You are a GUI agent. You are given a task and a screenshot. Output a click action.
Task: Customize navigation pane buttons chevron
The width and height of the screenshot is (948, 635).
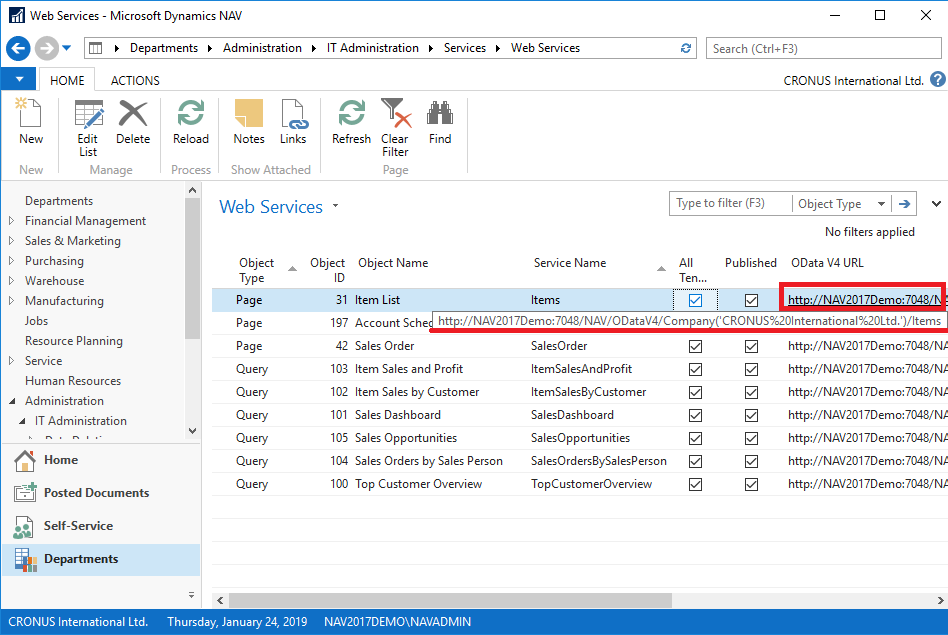pyautogui.click(x=191, y=595)
